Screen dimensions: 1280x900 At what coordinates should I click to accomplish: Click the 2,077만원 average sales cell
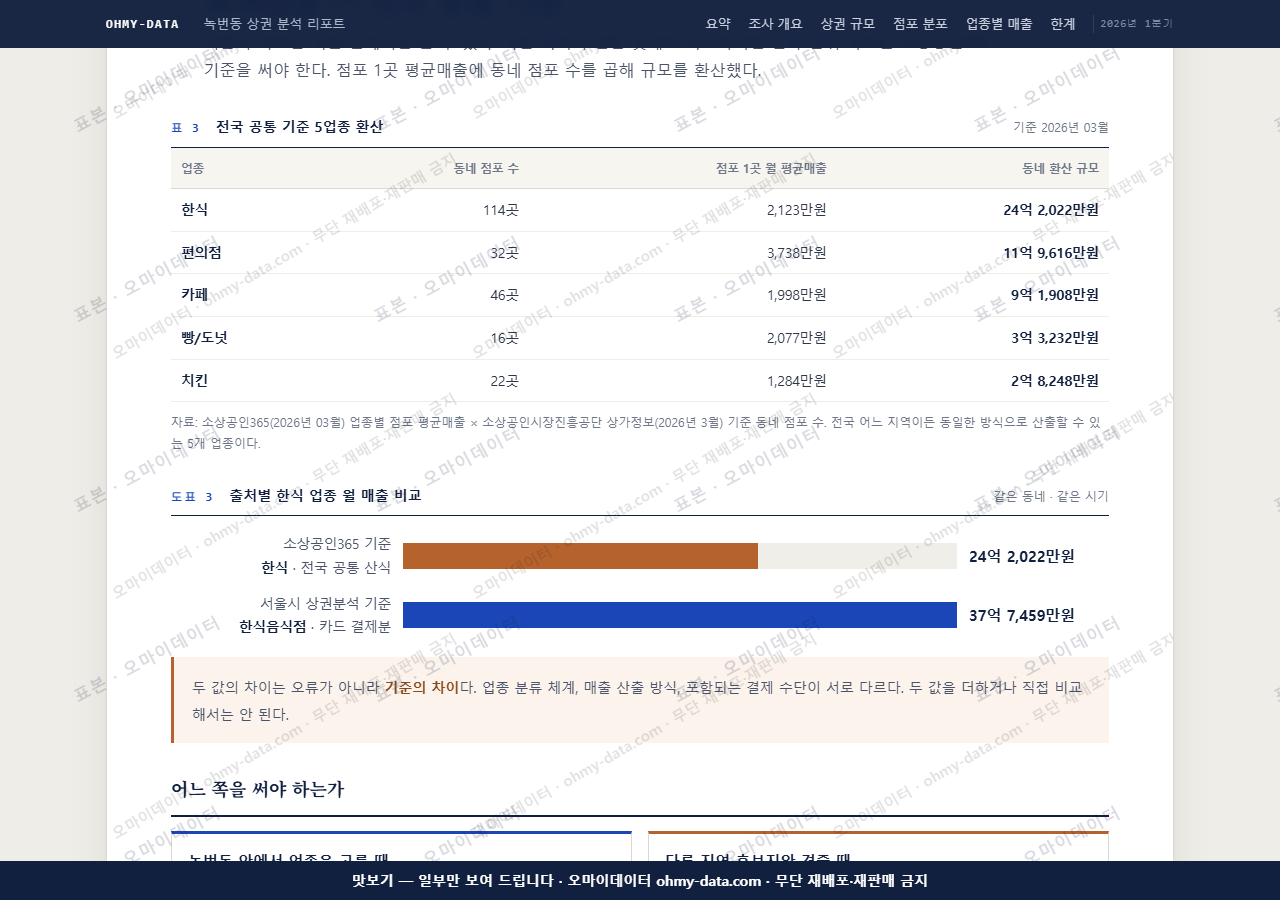796,338
